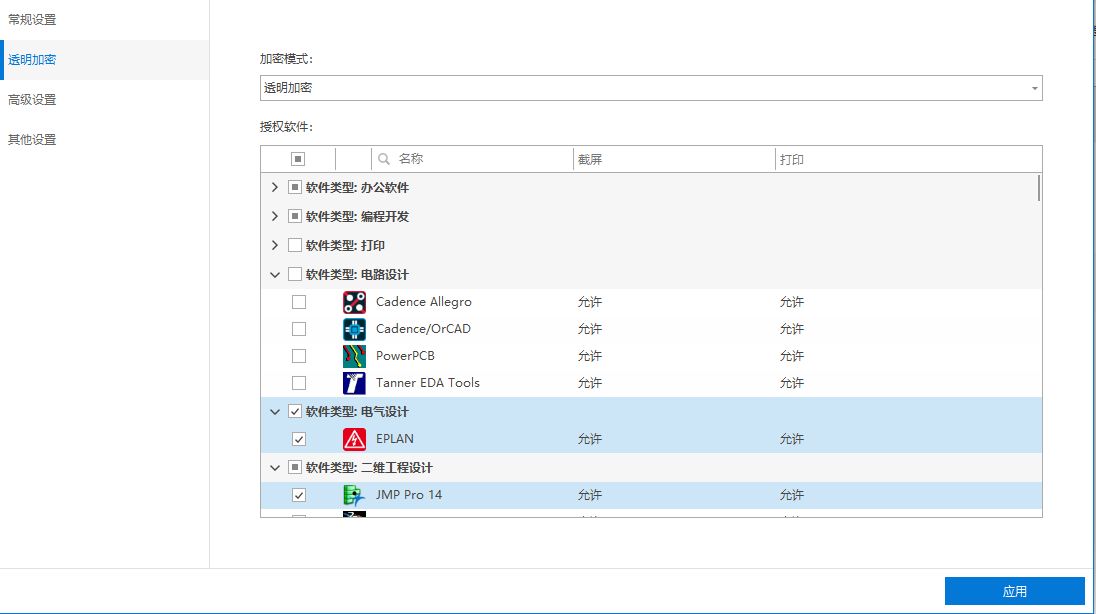Click 打印 允许 cell for Tanner EDA Tools
Image resolution: width=1096 pixels, height=614 pixels.
pos(792,383)
